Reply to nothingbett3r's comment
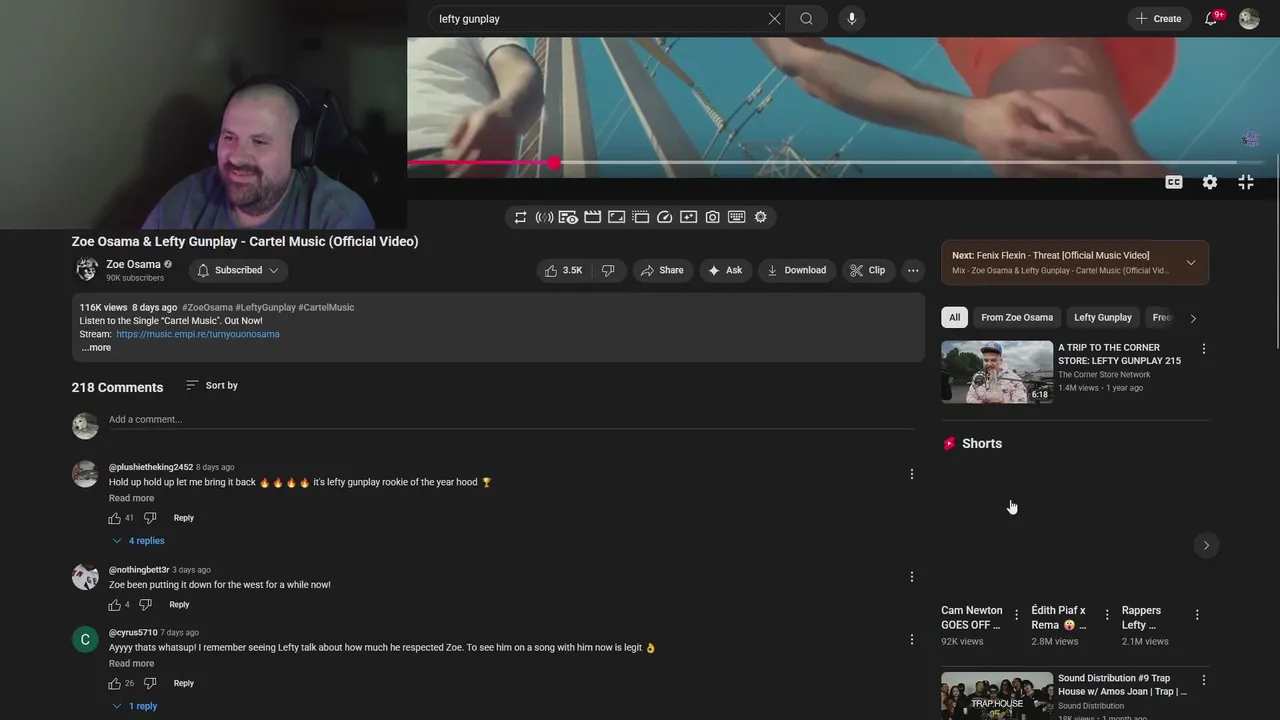The width and height of the screenshot is (1280, 720). (x=179, y=605)
